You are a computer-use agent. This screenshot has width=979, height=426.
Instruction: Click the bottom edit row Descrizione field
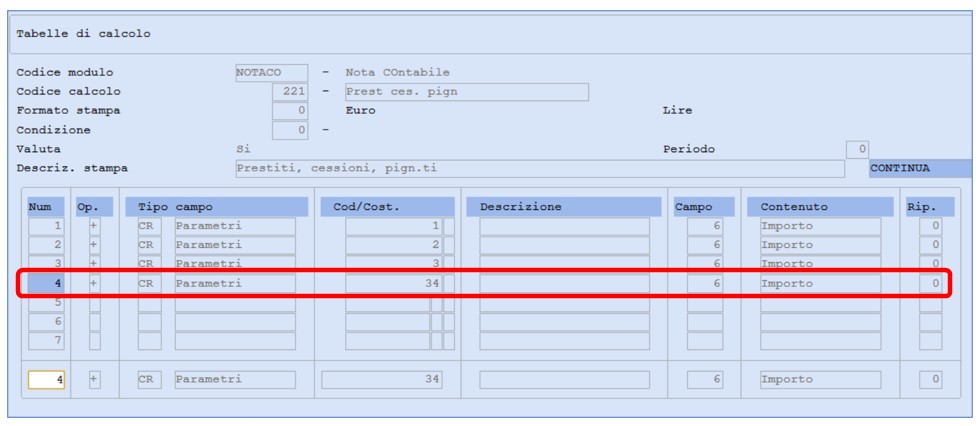click(564, 379)
